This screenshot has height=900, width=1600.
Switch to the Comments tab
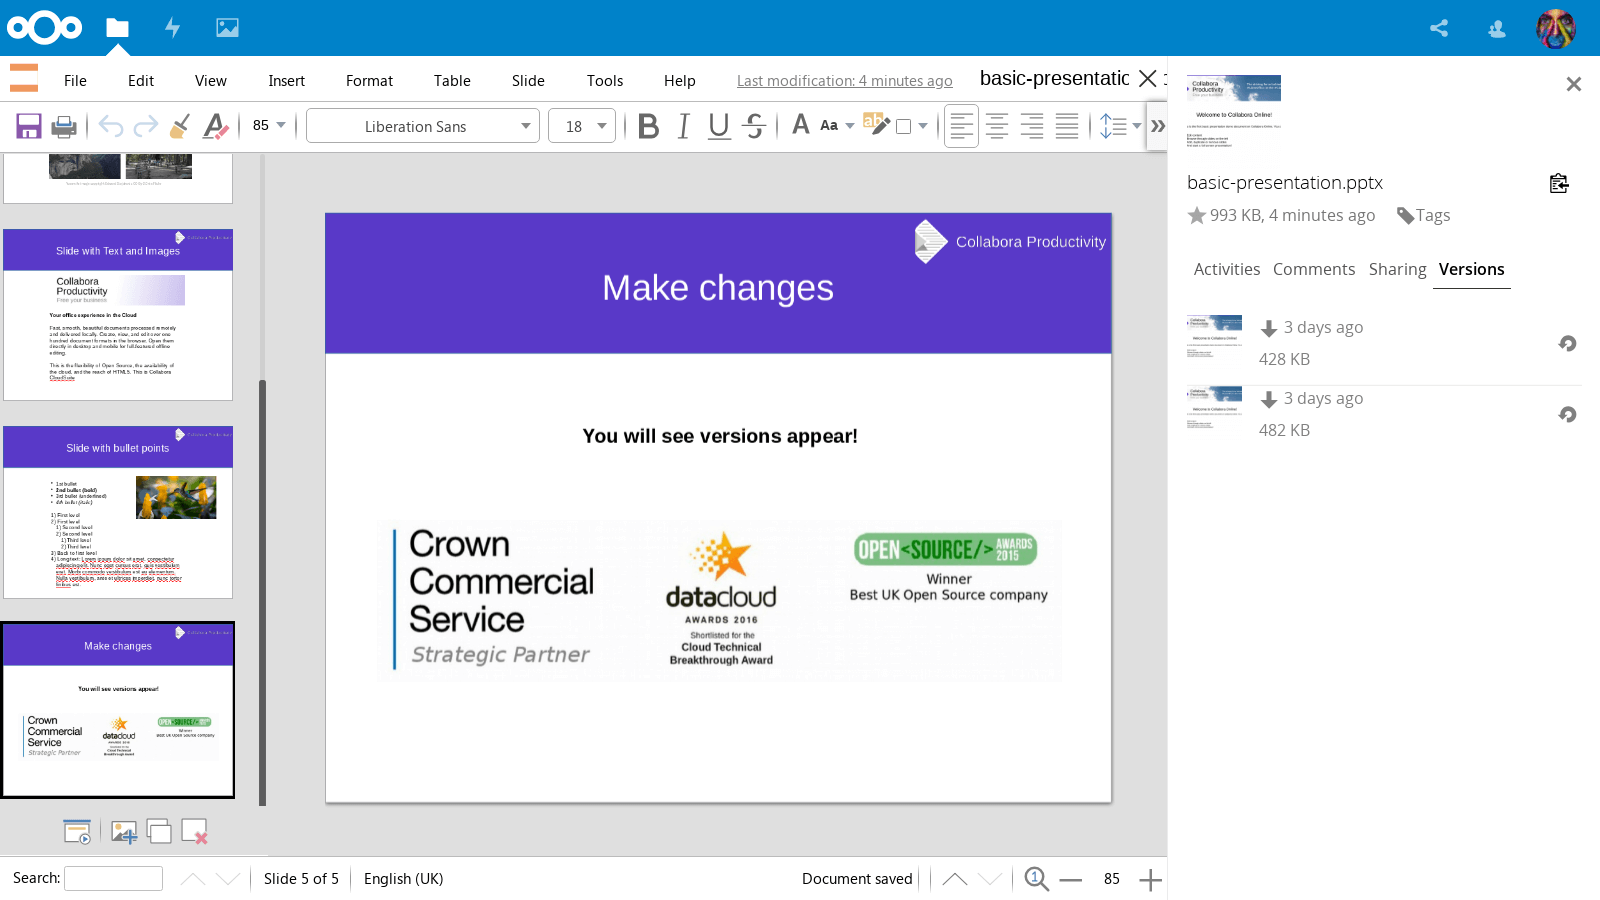click(1314, 269)
